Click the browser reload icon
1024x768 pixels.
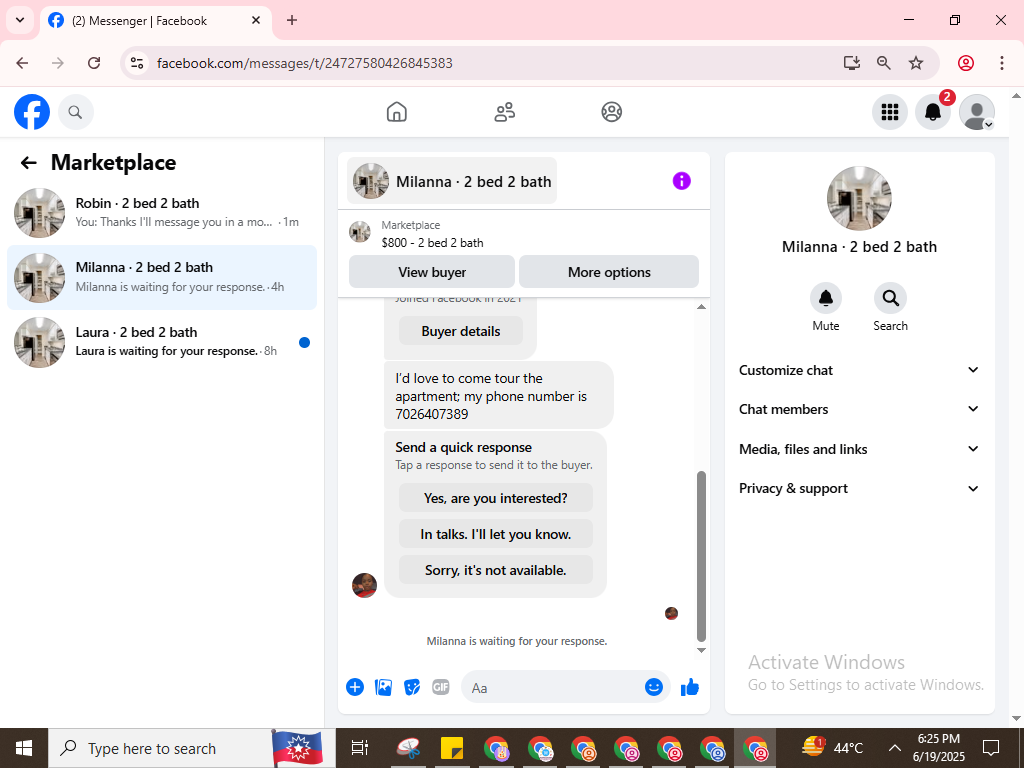point(94,63)
